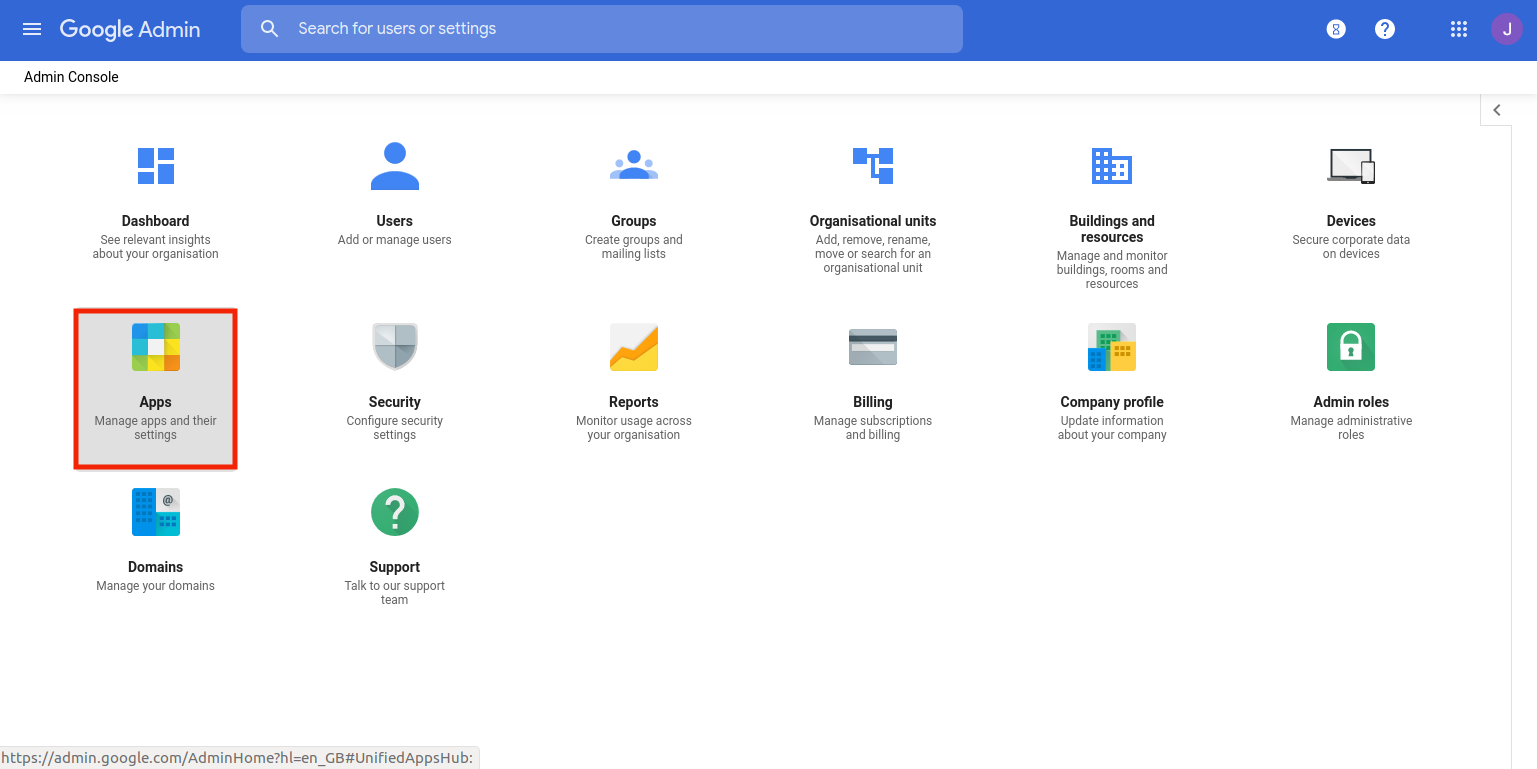Open the Reports chart icon
Viewport: 1537px width, 769px height.
(634, 347)
